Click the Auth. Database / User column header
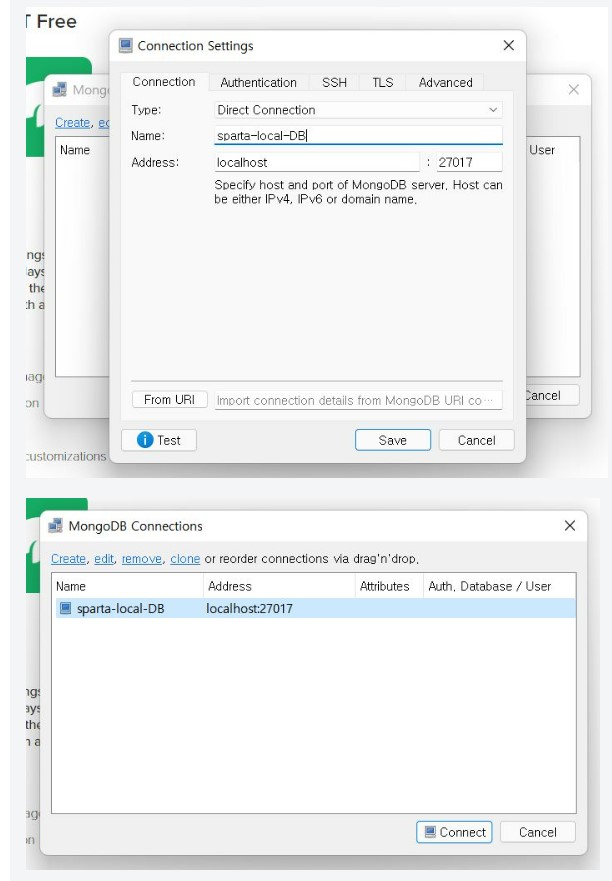Viewport: 612px width, 881px height. (x=499, y=586)
